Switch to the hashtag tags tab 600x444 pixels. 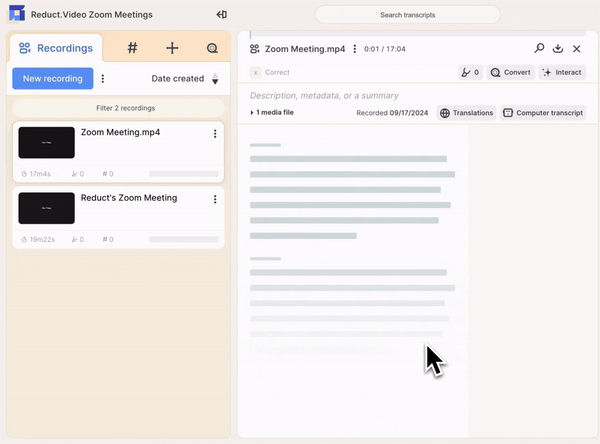(x=132, y=48)
